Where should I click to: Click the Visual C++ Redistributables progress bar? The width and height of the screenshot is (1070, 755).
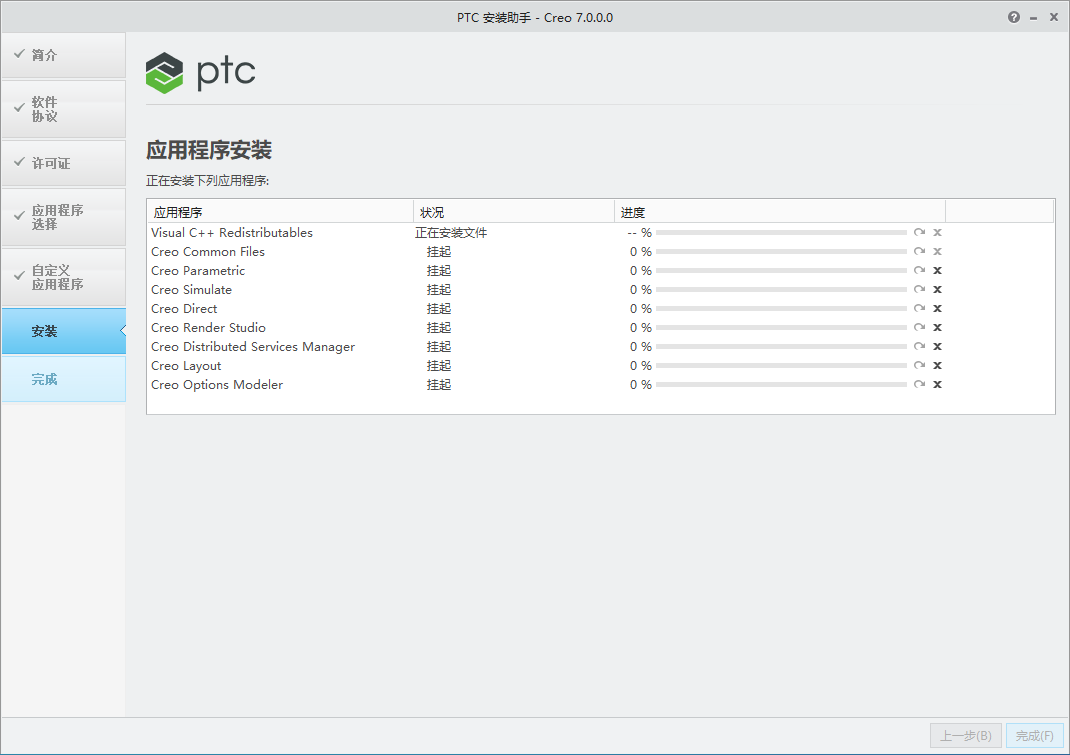coord(781,233)
